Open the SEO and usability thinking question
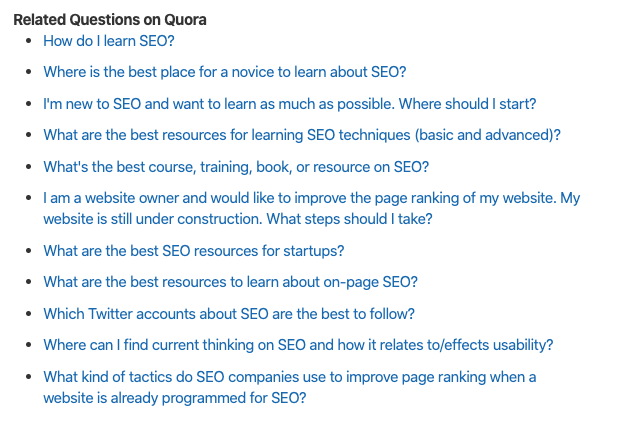Viewport: 630px width, 430px height. (298, 345)
